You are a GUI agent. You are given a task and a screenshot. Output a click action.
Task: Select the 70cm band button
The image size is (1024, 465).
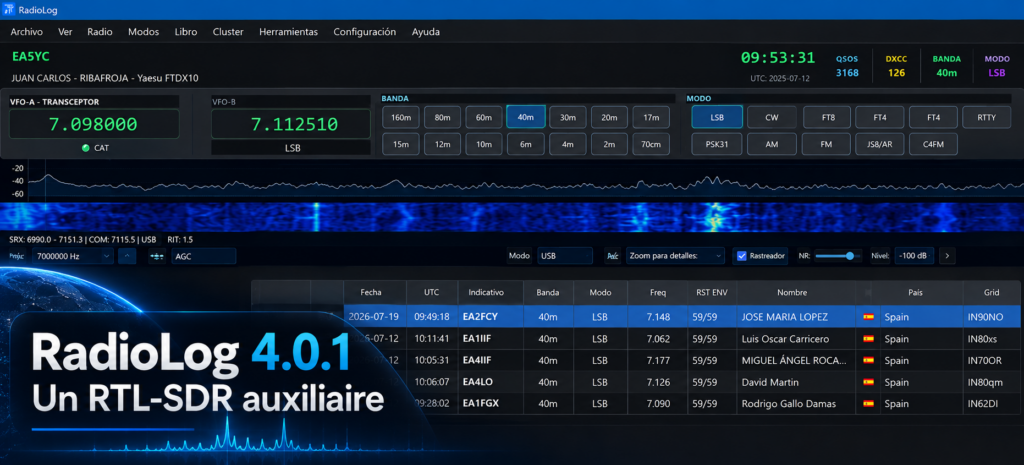coord(651,144)
